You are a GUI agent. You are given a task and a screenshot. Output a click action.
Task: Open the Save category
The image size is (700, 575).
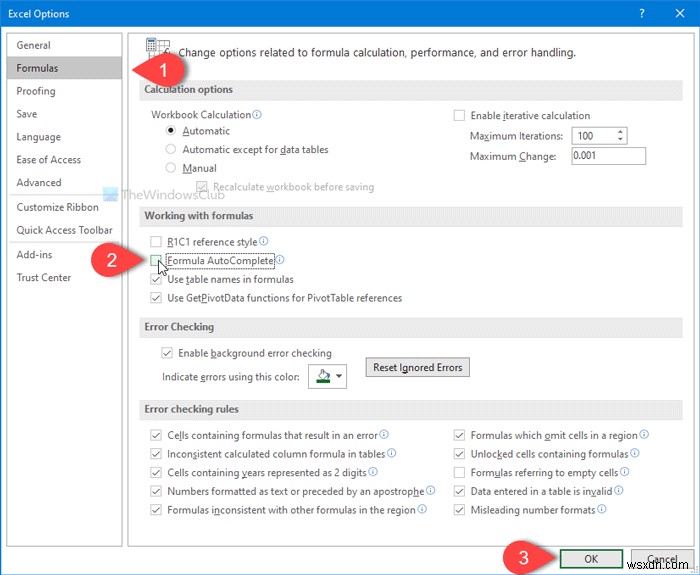point(64,114)
